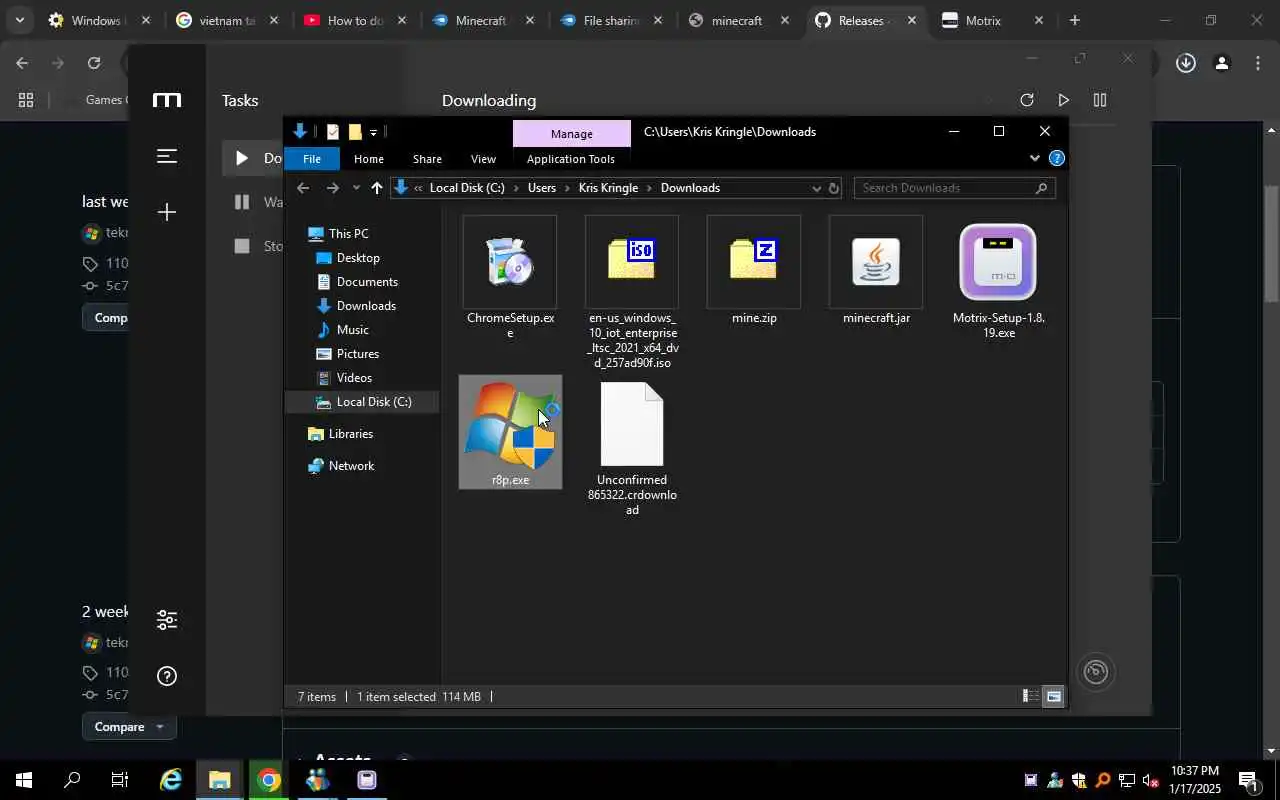Select the Windows 10 IoT Enterprise ISO file
The width and height of the screenshot is (1280, 800).
pyautogui.click(x=632, y=261)
